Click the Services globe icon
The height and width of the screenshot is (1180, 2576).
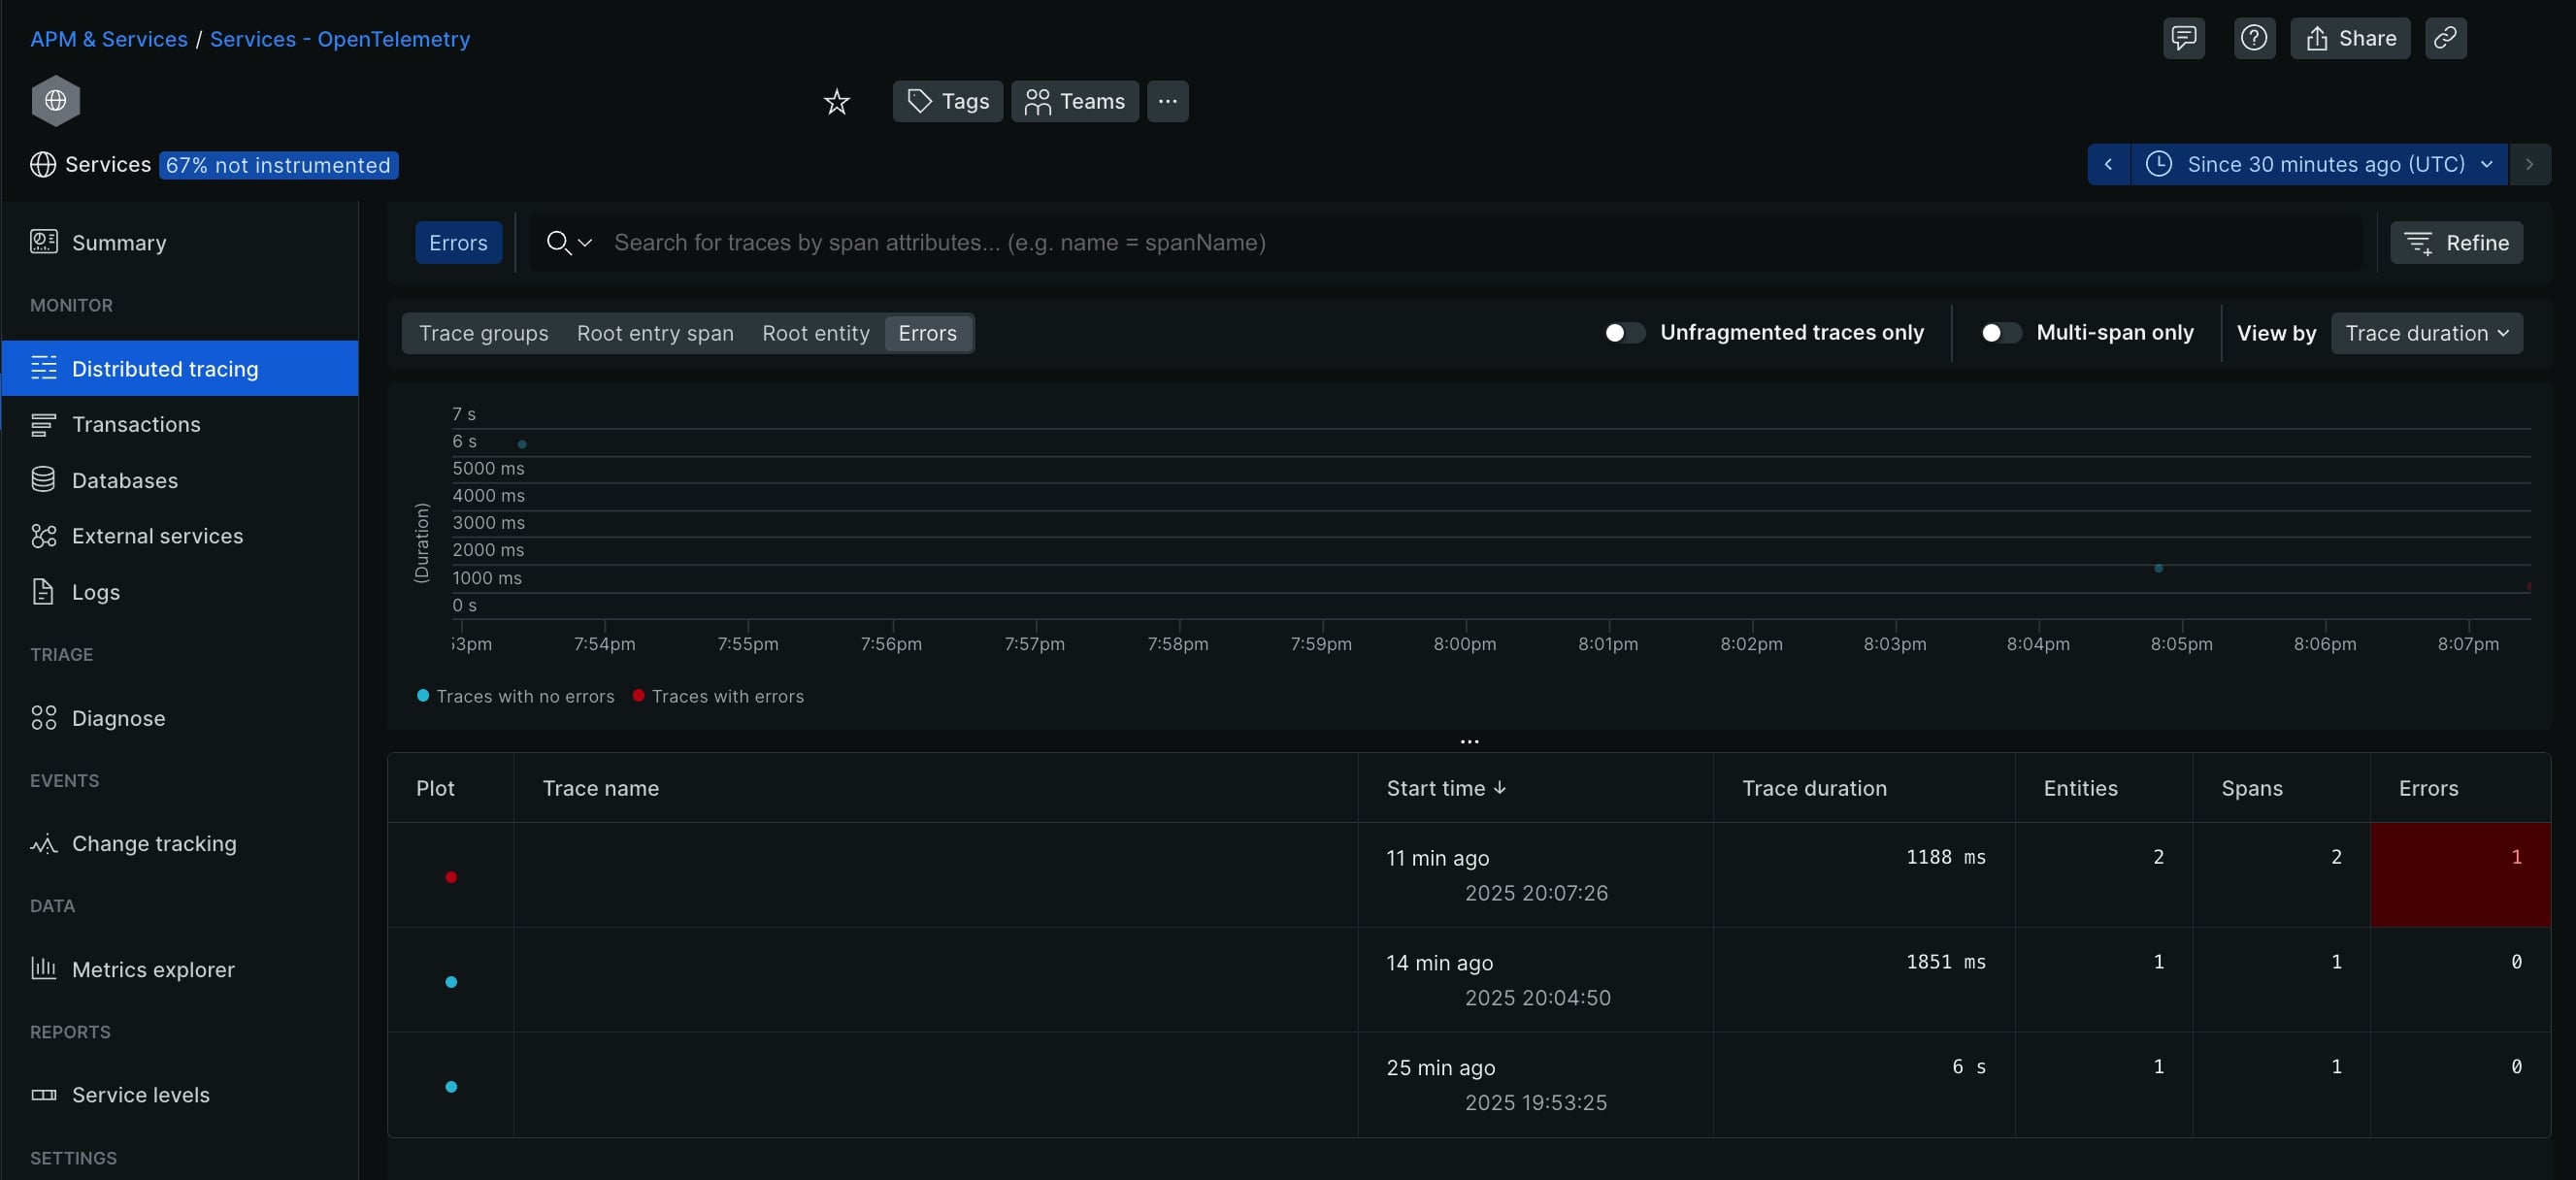(43, 165)
